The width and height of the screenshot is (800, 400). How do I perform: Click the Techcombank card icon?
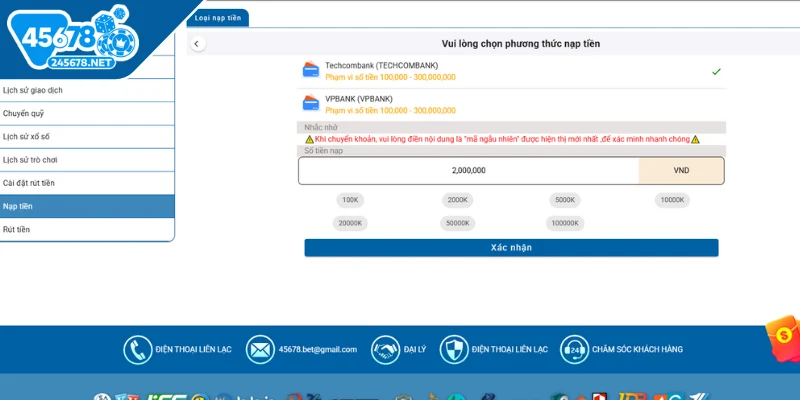pyautogui.click(x=311, y=70)
